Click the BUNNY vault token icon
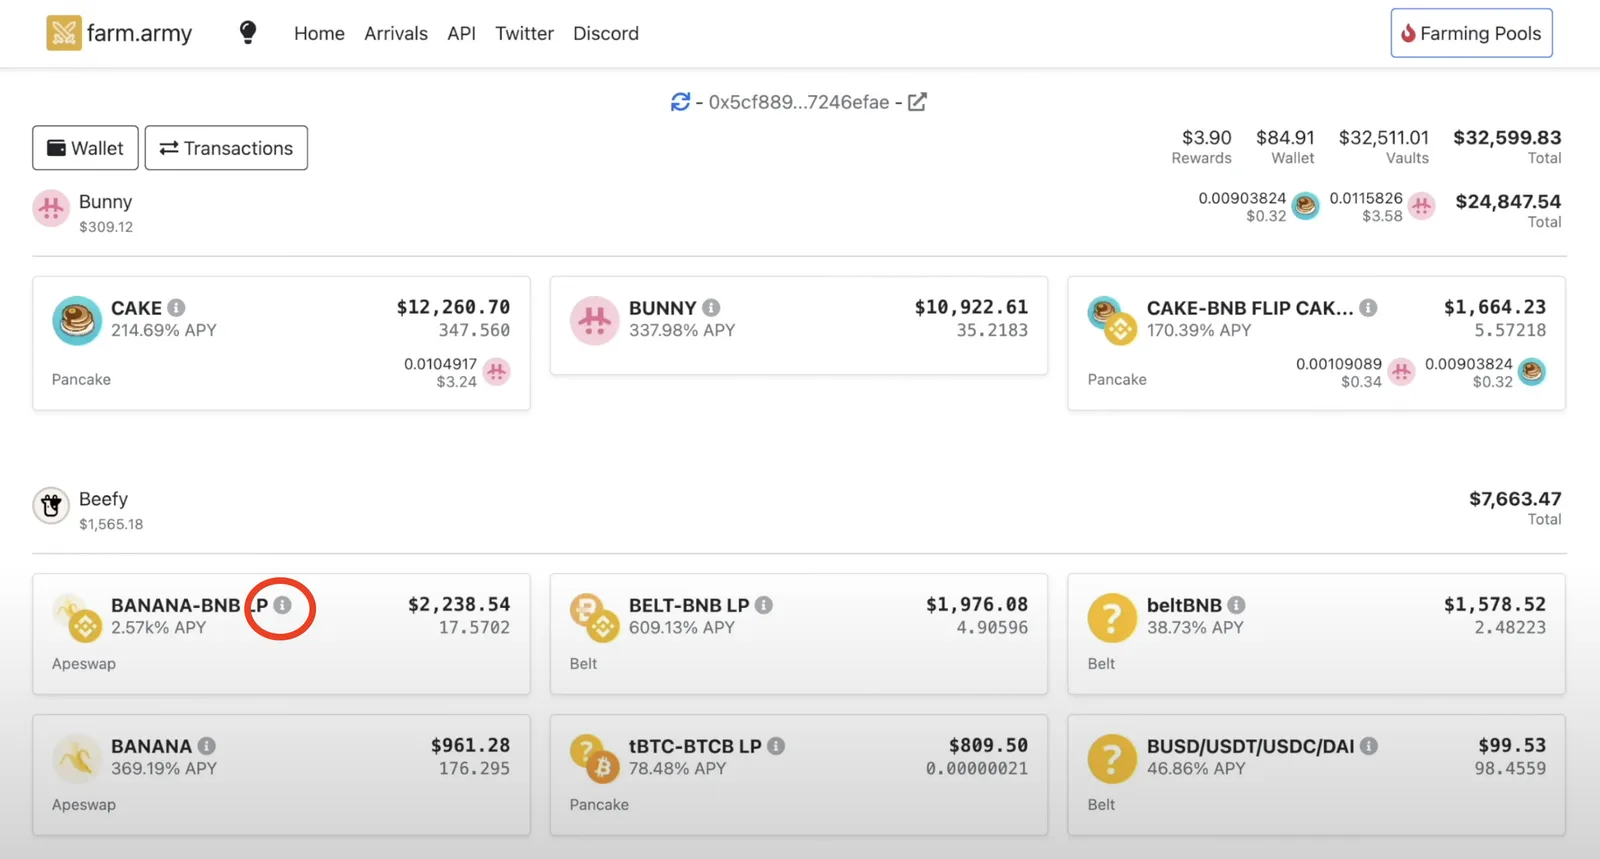 click(595, 321)
